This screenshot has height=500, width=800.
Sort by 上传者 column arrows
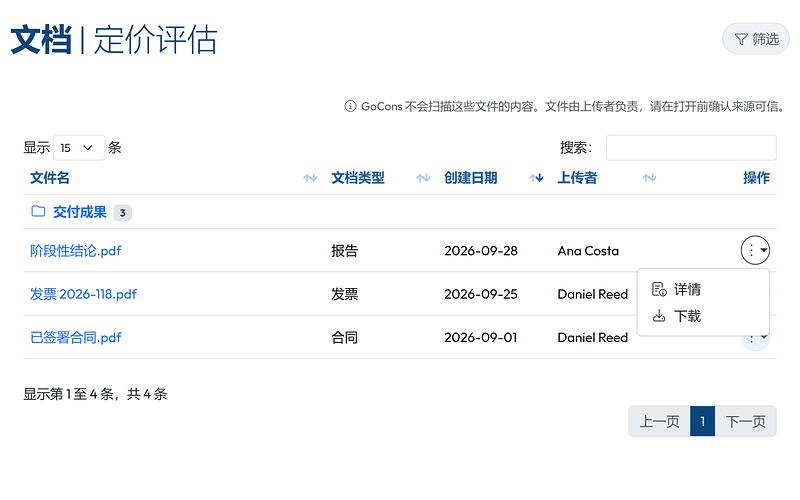click(649, 178)
